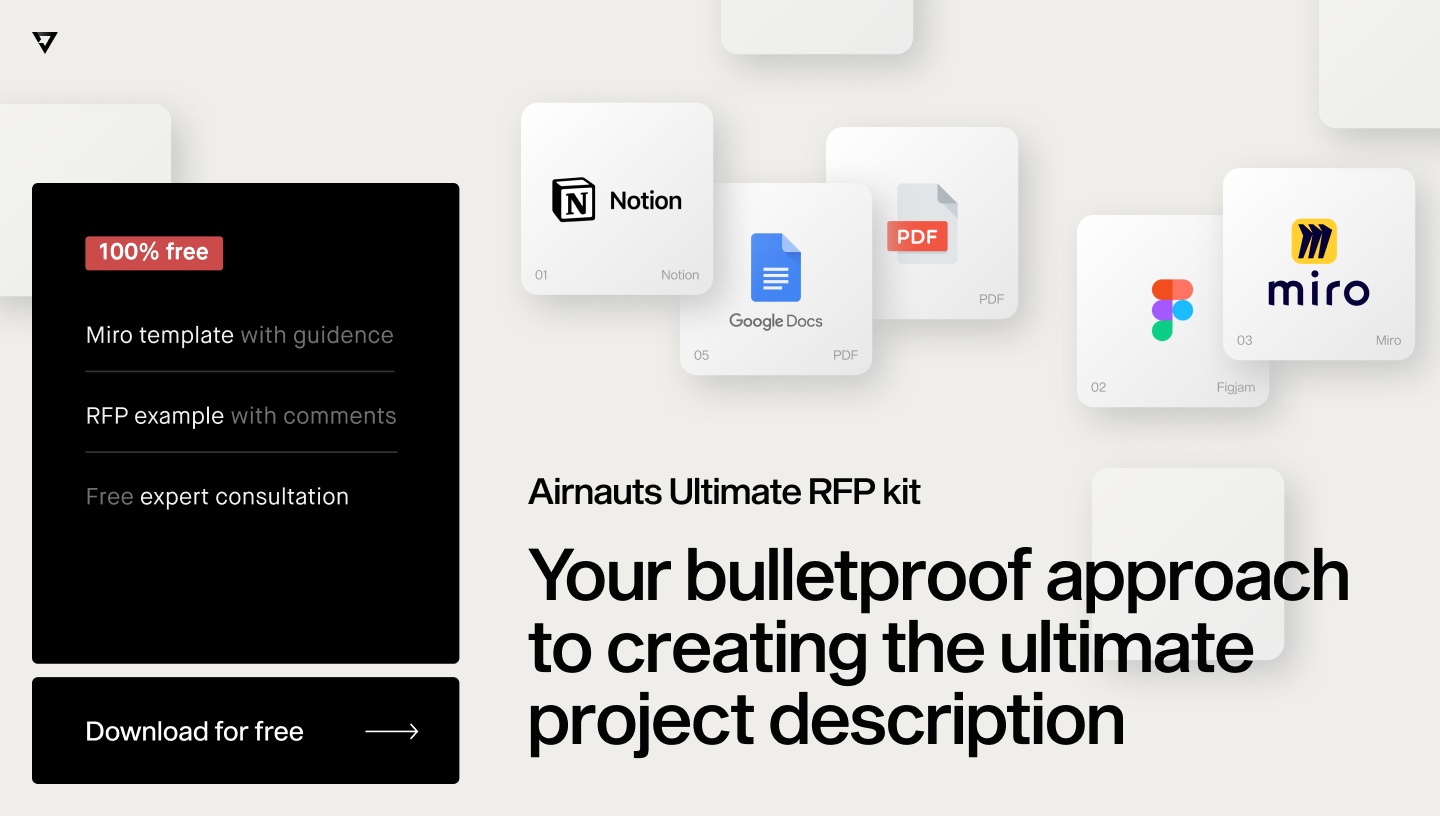The image size is (1440, 816).
Task: Select 'Miro template with guidence' list item
Action: click(240, 335)
